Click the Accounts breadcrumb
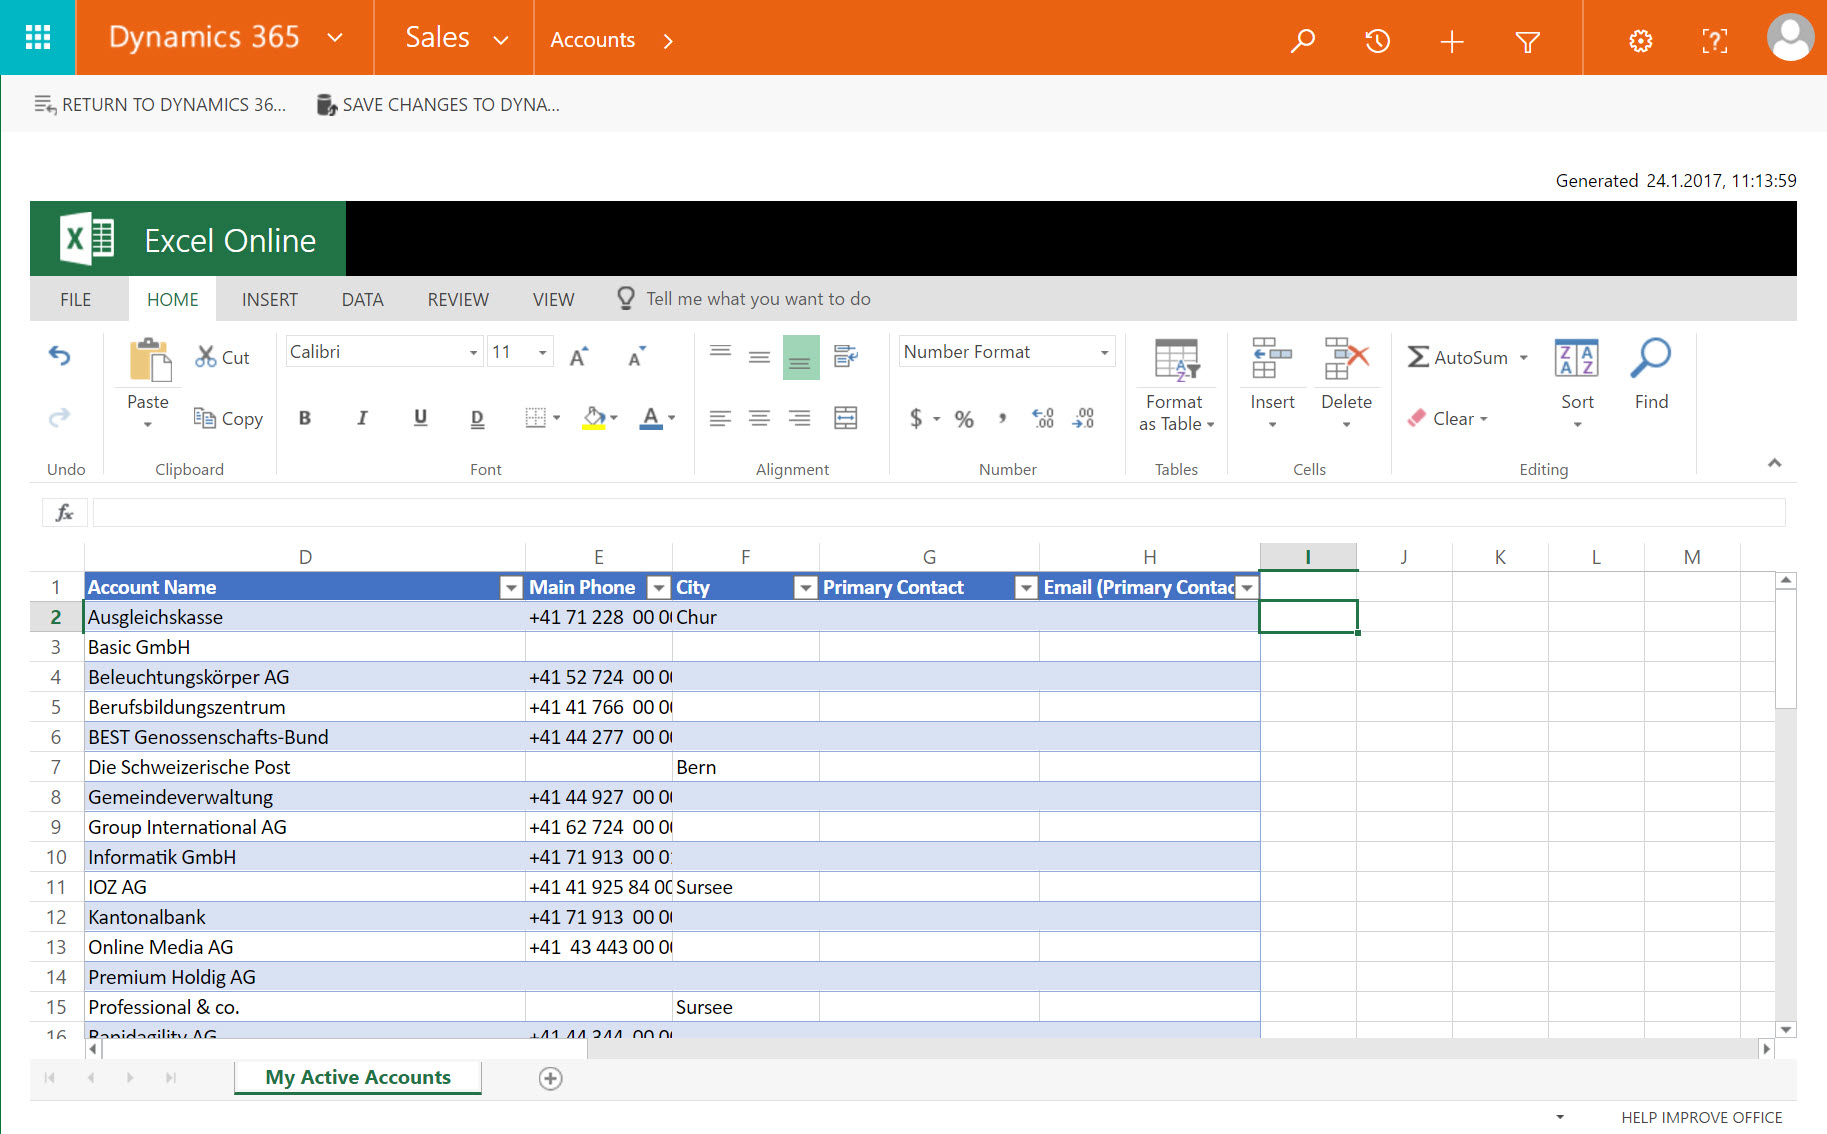Image resolution: width=1827 pixels, height=1134 pixels. click(x=593, y=41)
